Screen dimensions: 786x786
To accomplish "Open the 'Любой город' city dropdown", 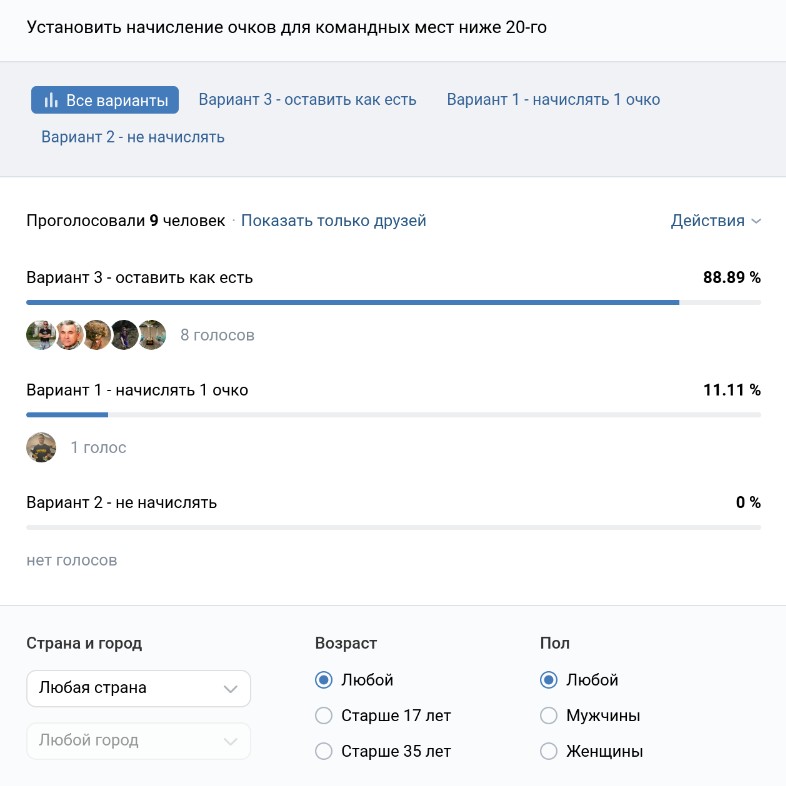I will (x=138, y=741).
